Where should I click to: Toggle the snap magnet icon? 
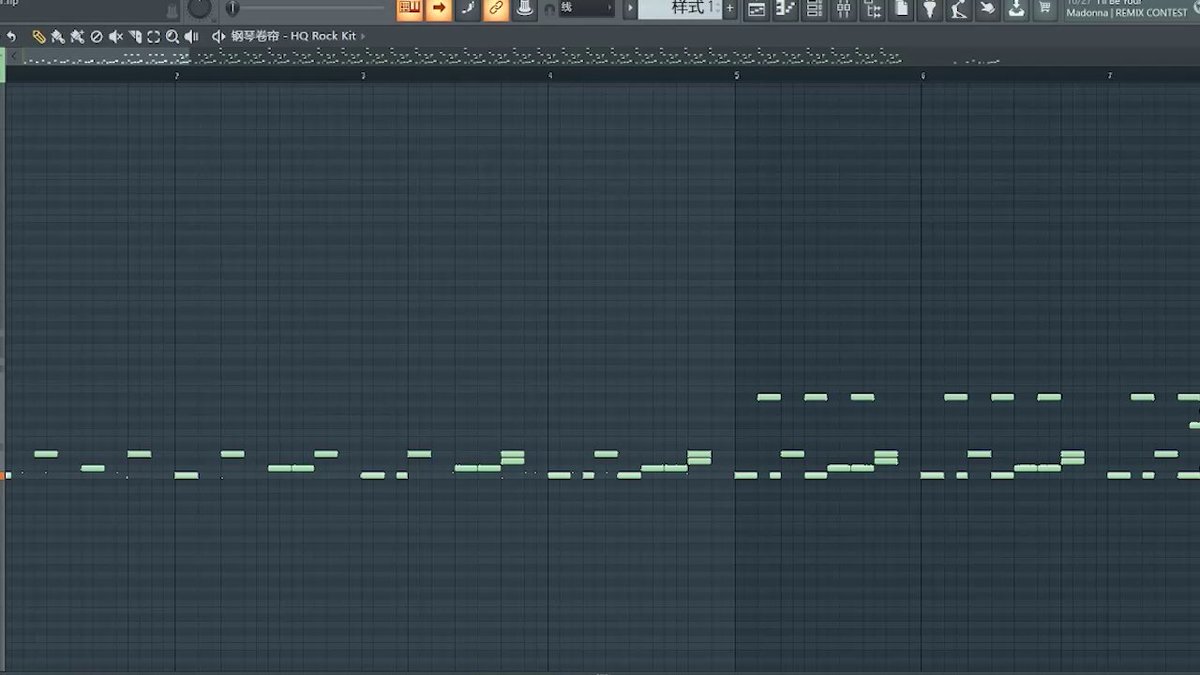coord(549,9)
